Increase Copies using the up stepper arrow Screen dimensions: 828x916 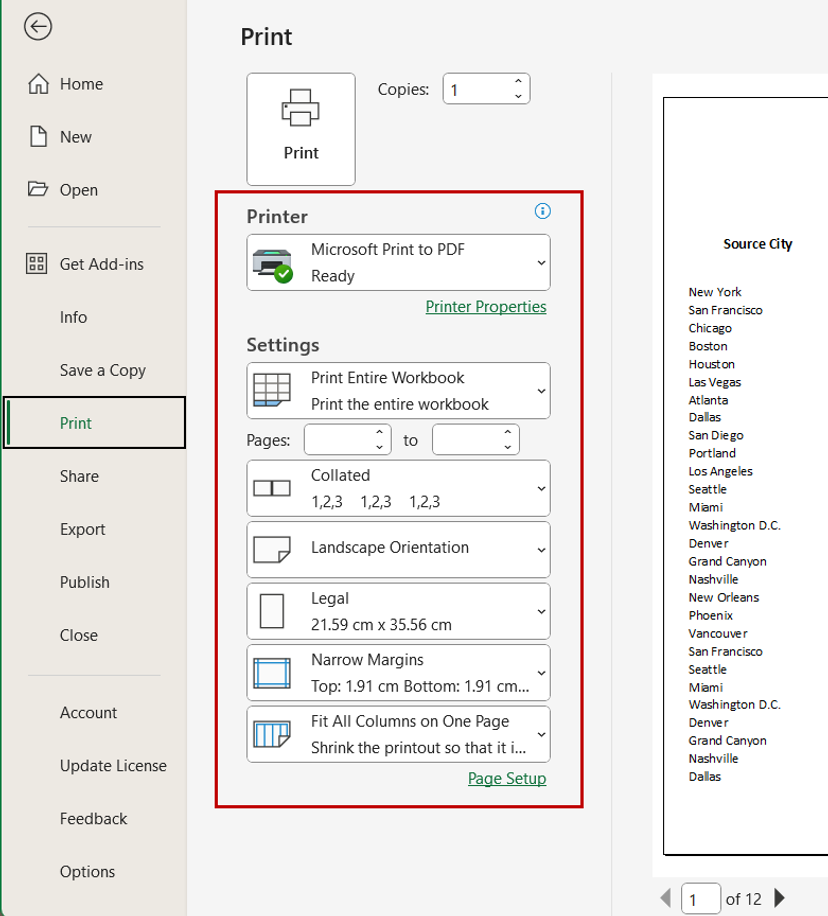coord(519,81)
